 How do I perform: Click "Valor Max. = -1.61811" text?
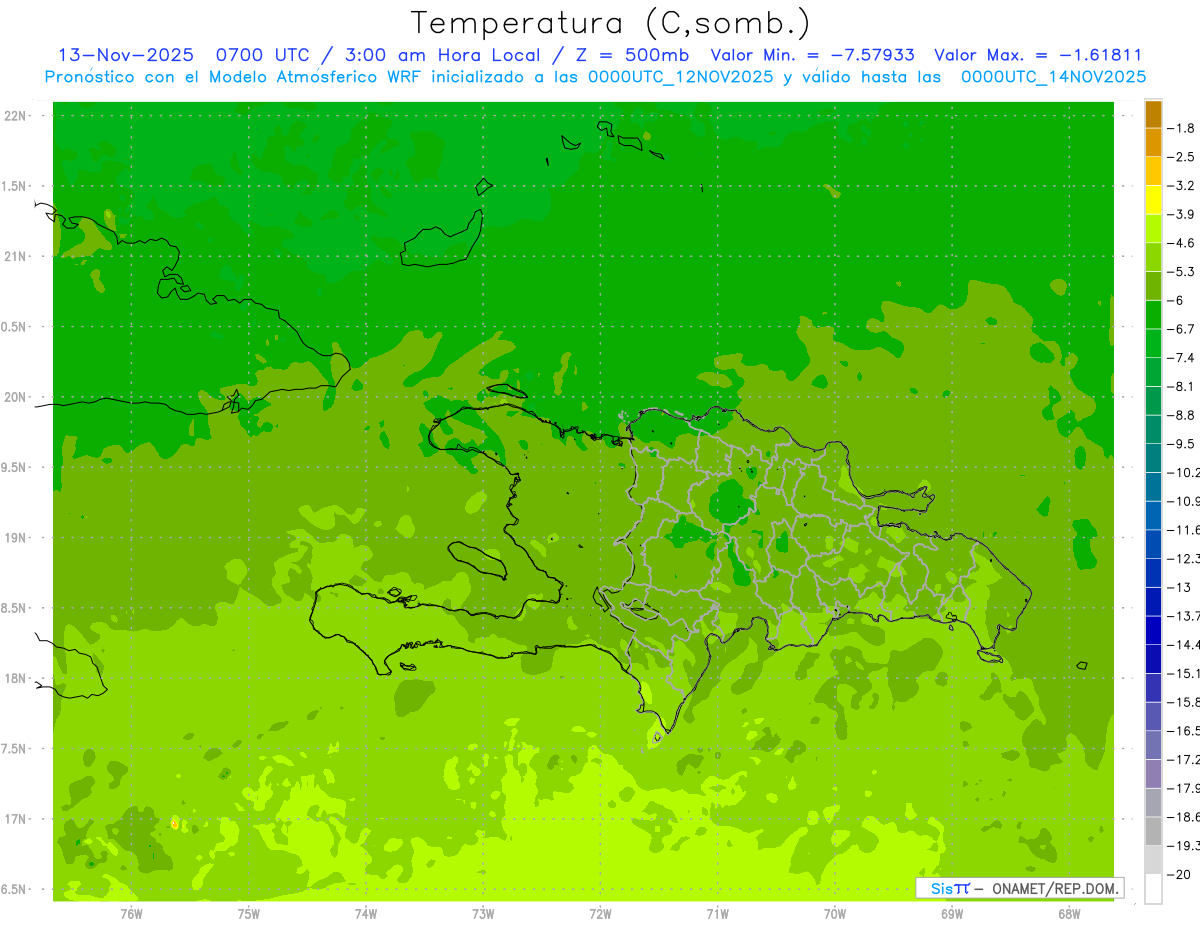(x=1038, y=55)
